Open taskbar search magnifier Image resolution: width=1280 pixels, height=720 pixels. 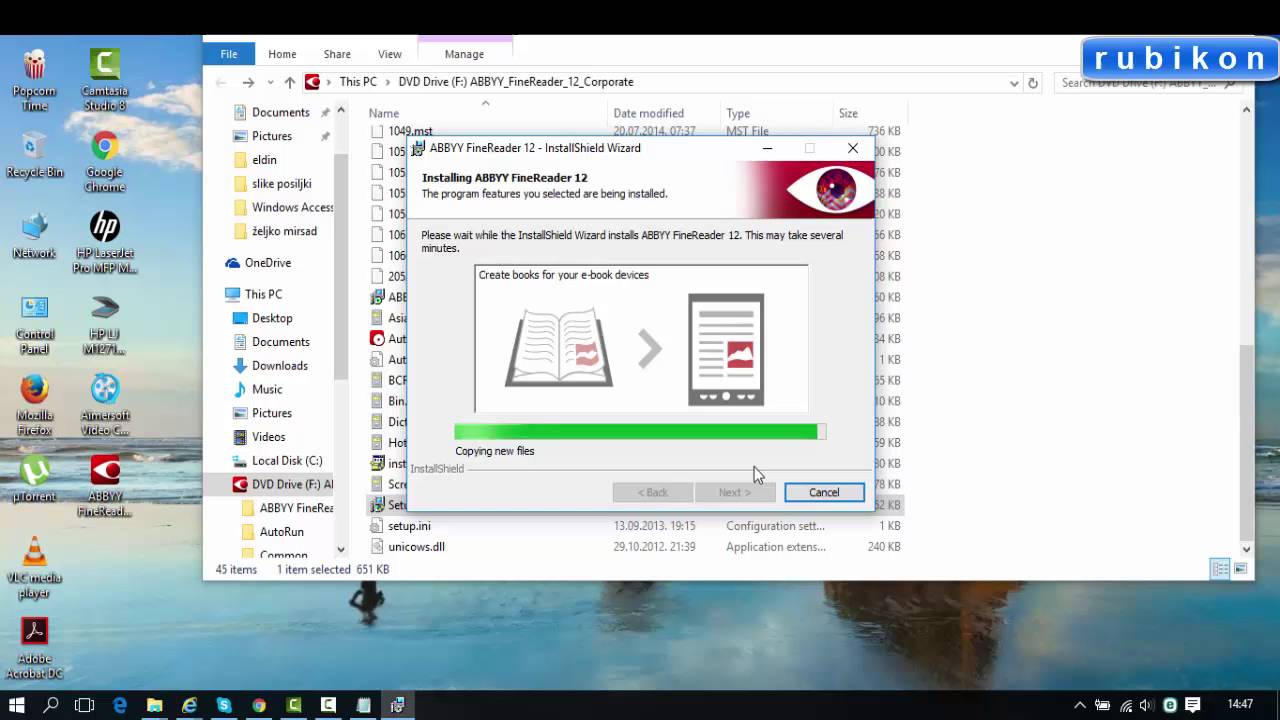[x=51, y=705]
